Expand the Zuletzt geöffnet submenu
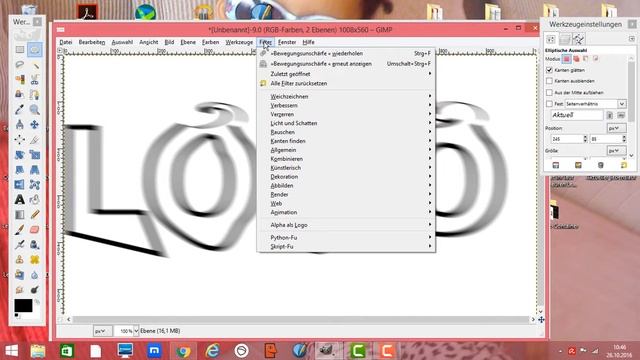This screenshot has width=640, height=360. click(x=346, y=74)
